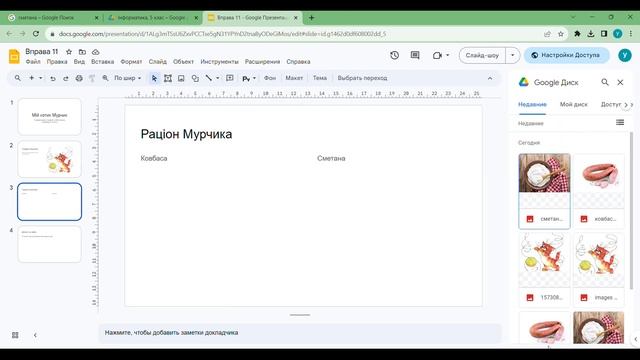640x360 pixels.
Task: Open the camera meeting dropdown
Action: pos(441,55)
